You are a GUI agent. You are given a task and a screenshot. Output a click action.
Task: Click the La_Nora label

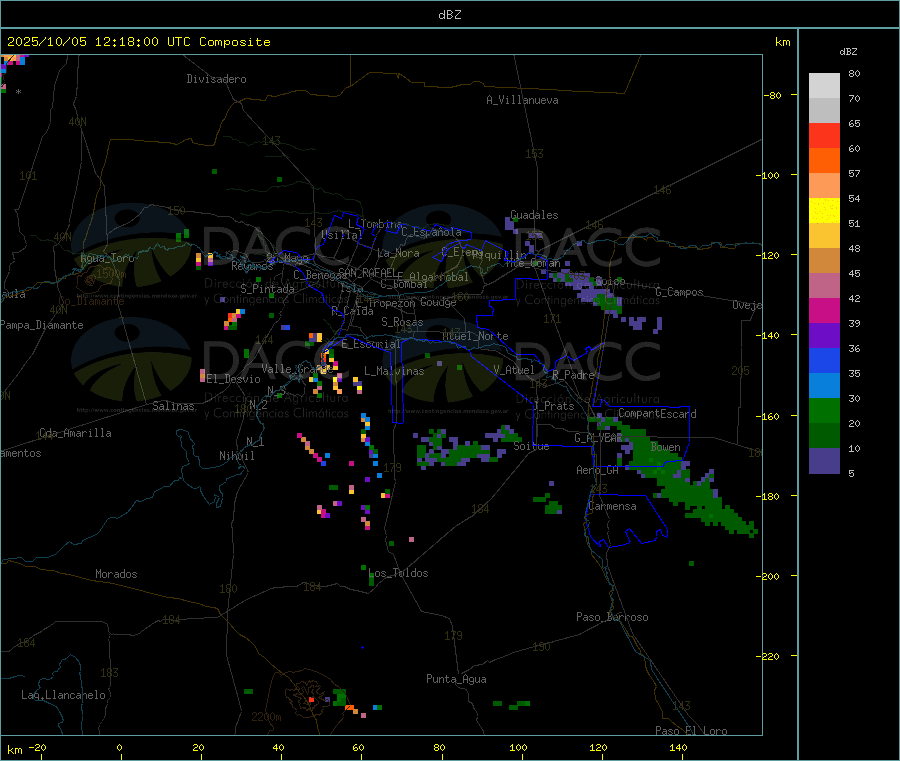point(398,253)
